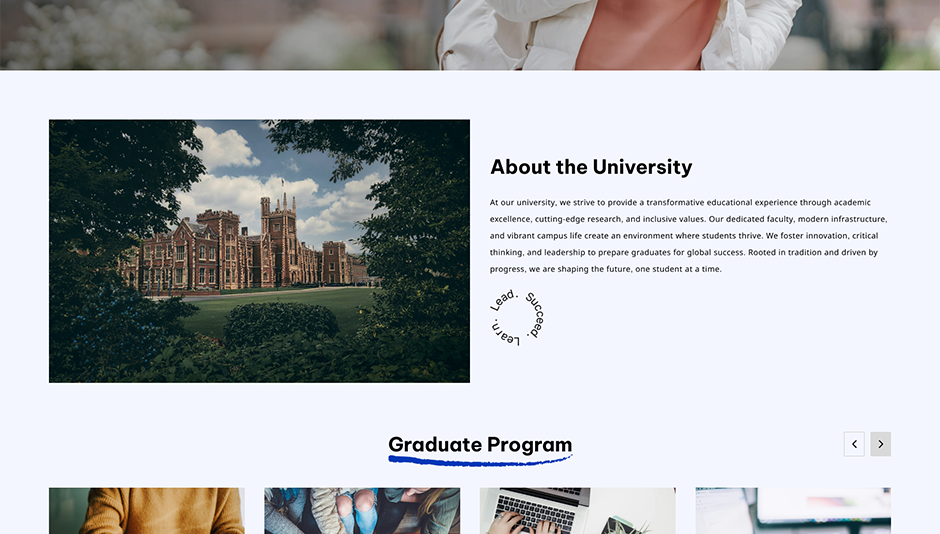
Task: Click the previous arrow in Graduate Program carousel
Action: coord(854,444)
